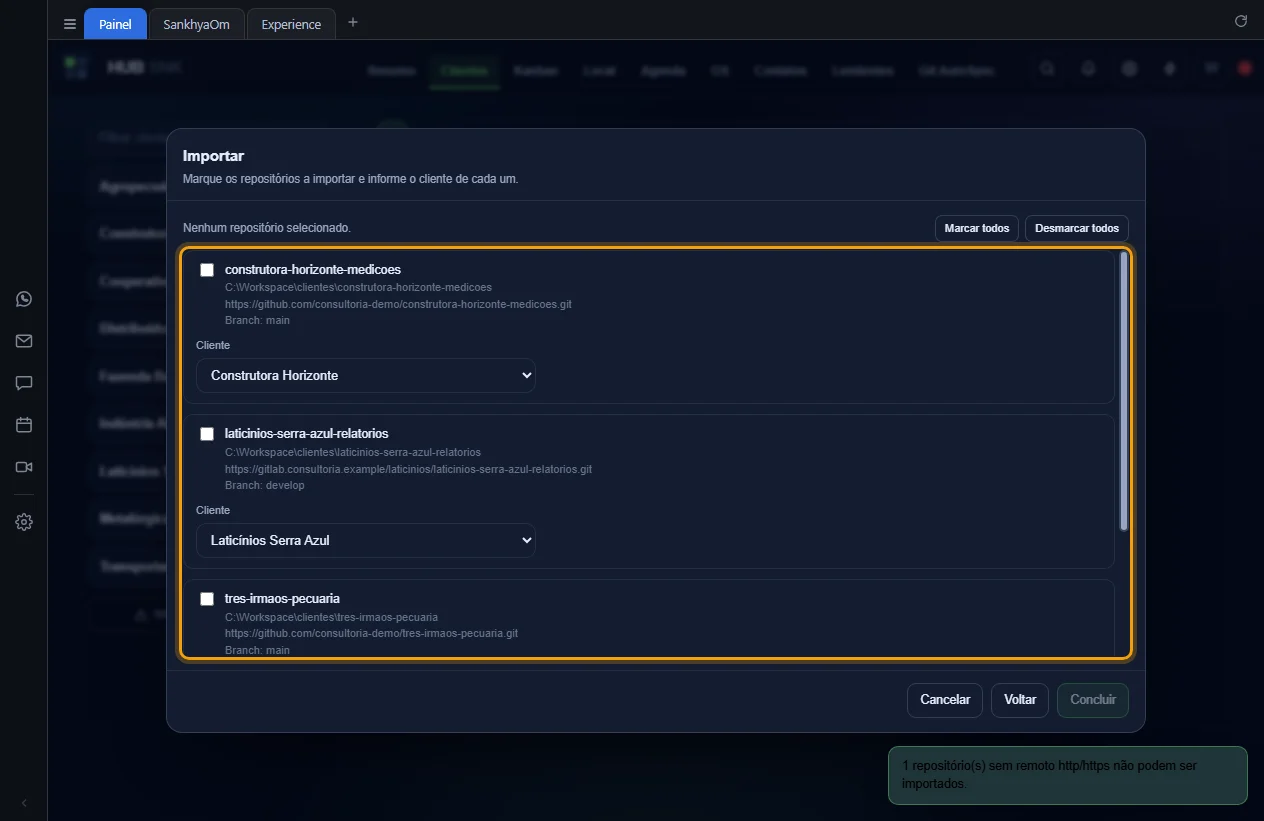
Task: Click the 'Branch: develop' text
Action: [265, 486]
